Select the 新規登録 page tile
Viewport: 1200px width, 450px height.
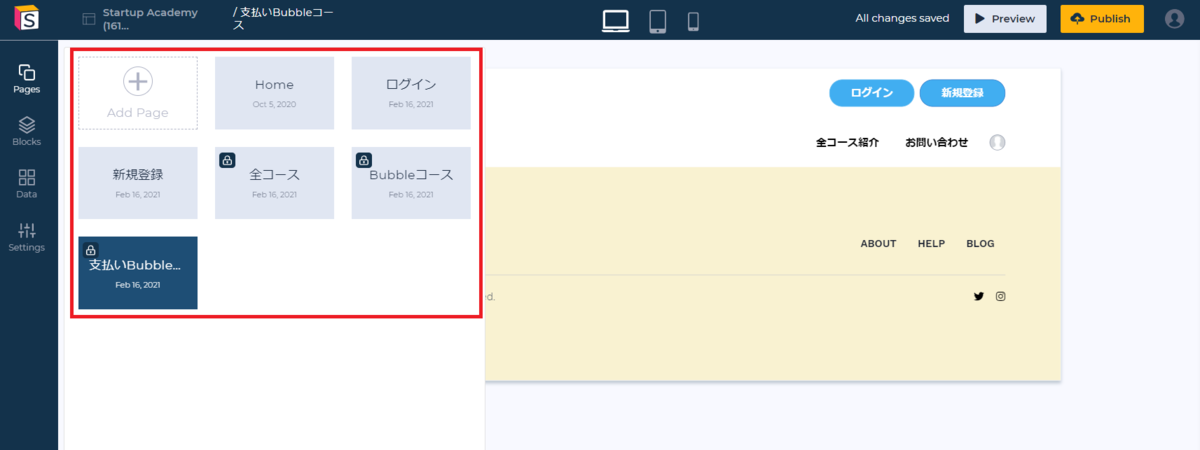[138, 183]
